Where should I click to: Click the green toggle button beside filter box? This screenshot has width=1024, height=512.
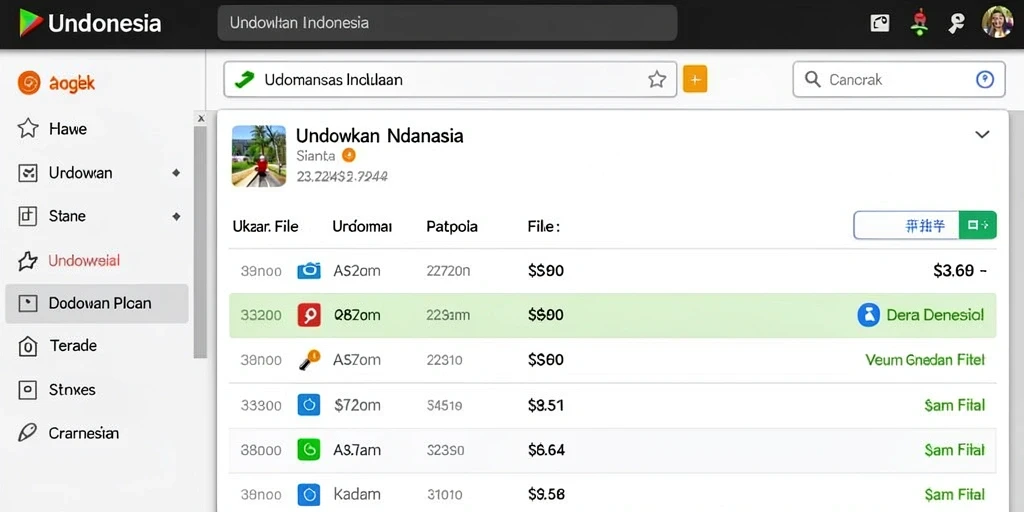tap(978, 225)
